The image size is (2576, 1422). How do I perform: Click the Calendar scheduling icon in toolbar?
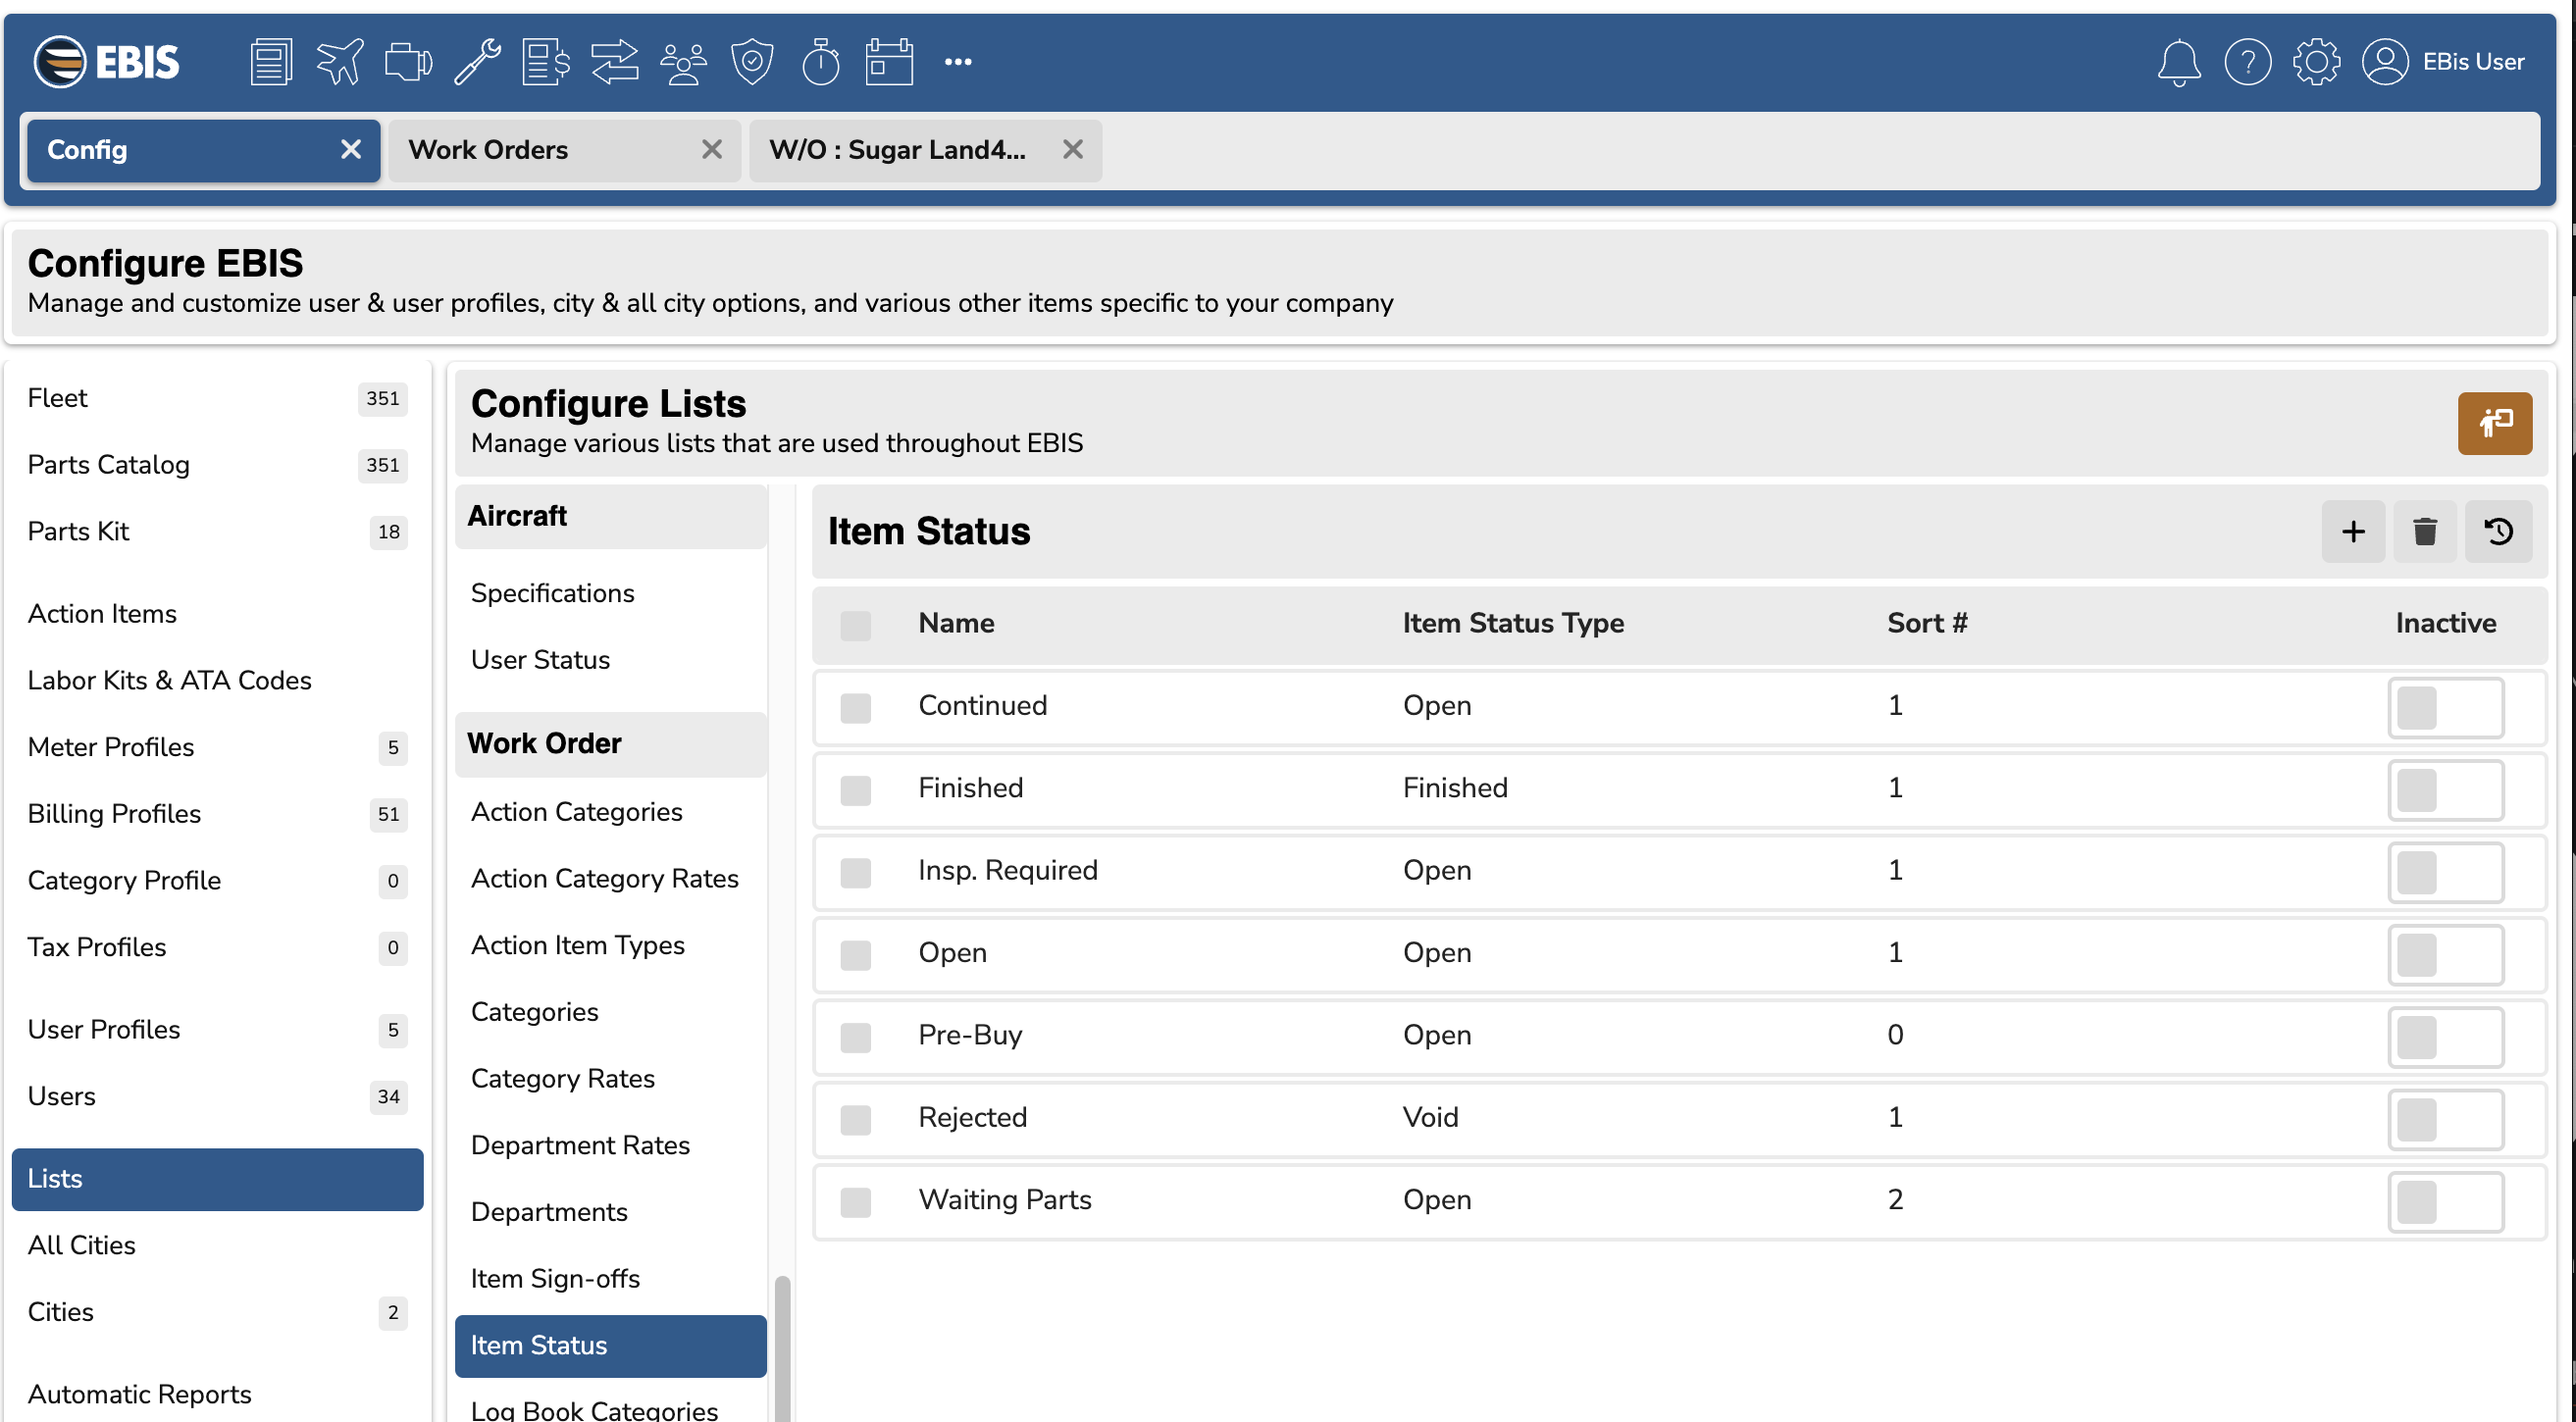(888, 61)
